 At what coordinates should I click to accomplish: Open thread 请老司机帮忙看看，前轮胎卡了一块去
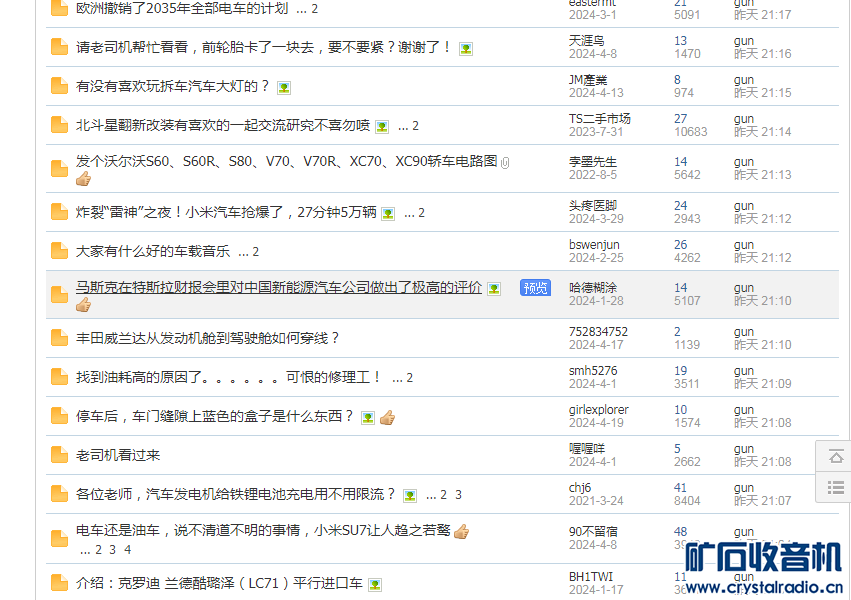263,47
